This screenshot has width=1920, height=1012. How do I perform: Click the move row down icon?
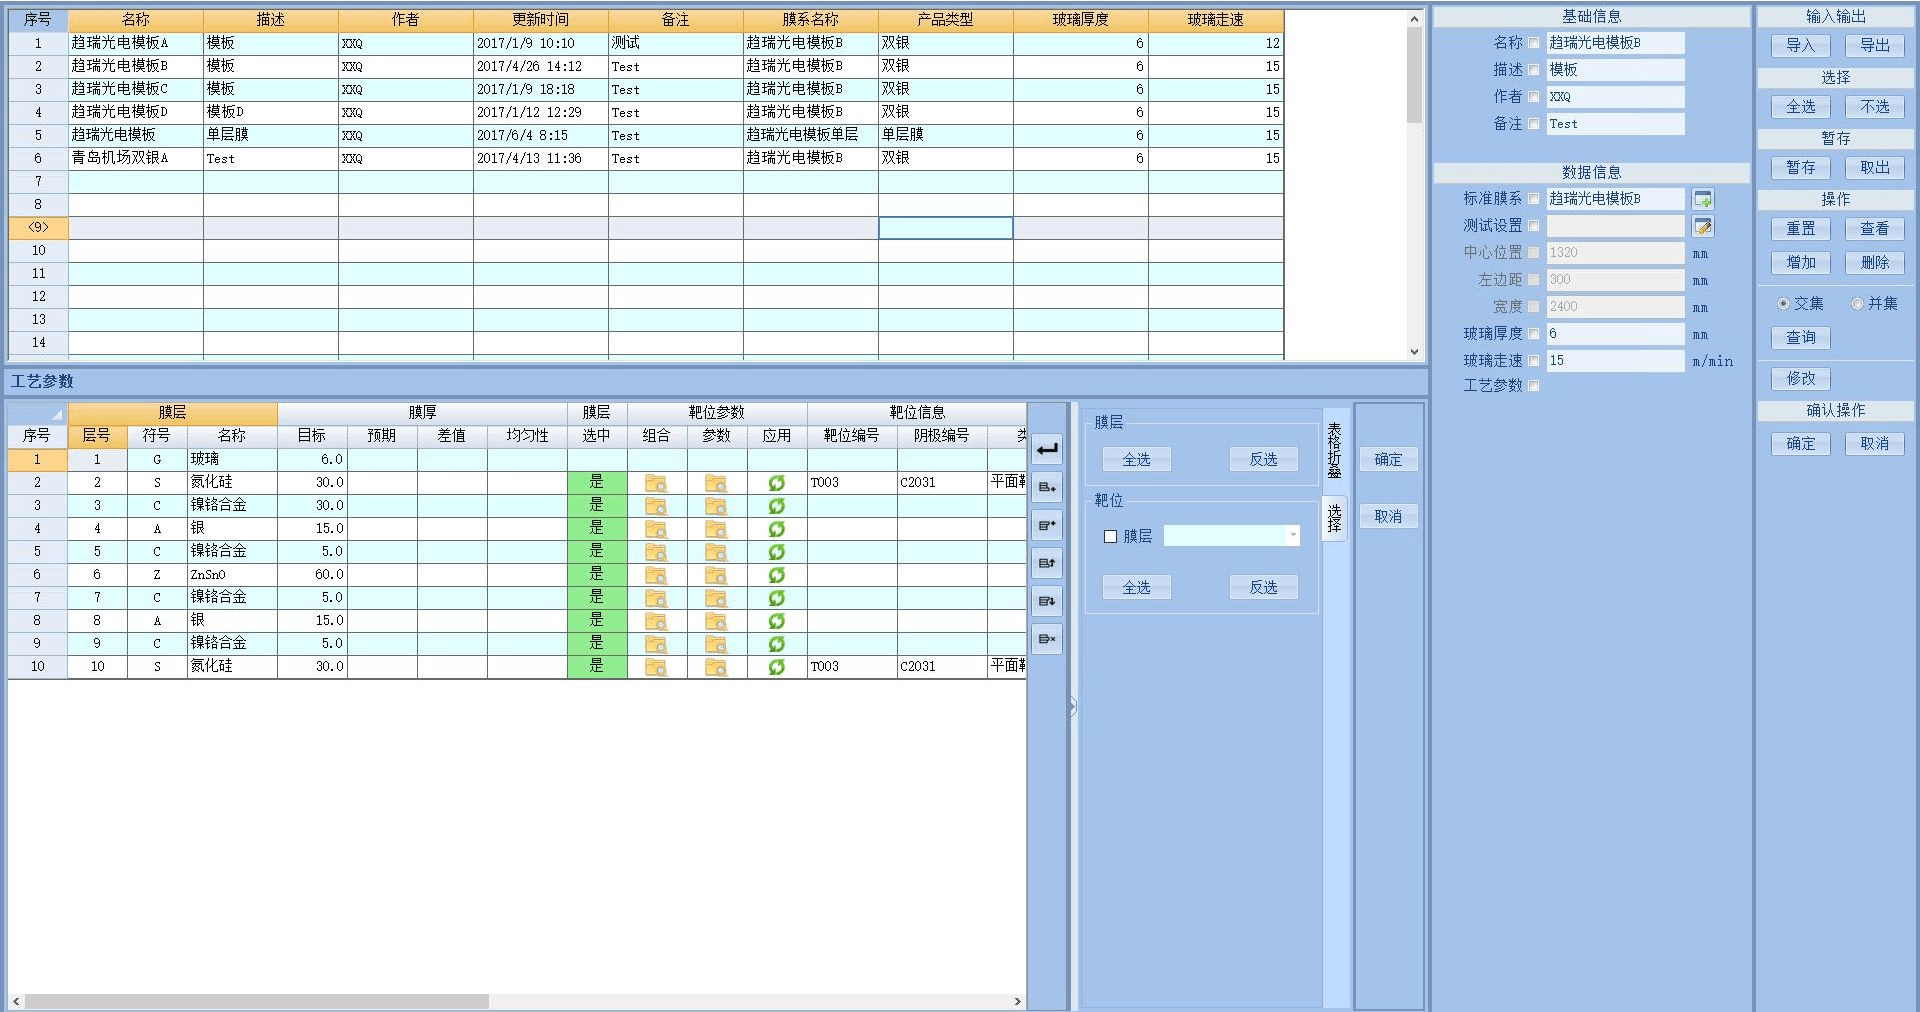1047,601
